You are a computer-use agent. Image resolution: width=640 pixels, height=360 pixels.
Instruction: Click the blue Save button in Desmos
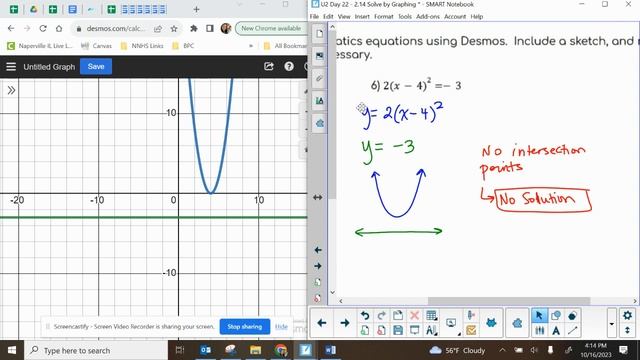(x=96, y=67)
